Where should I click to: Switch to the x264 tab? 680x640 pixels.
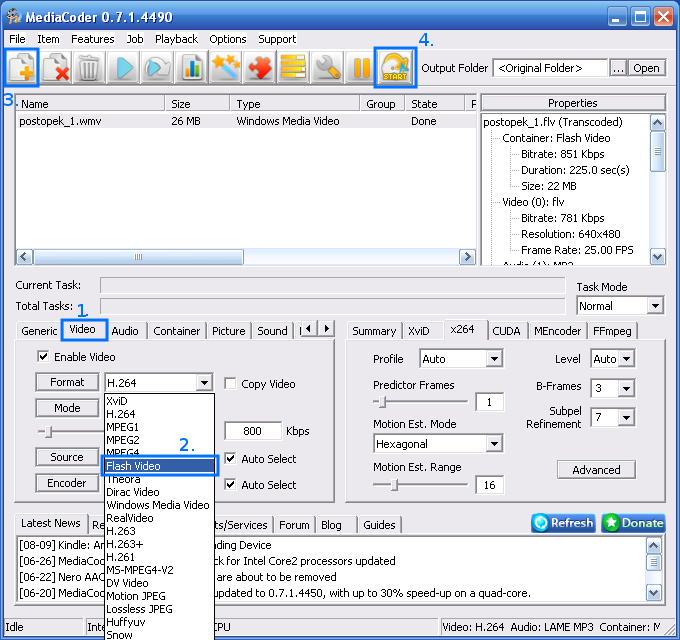pyautogui.click(x=462, y=330)
